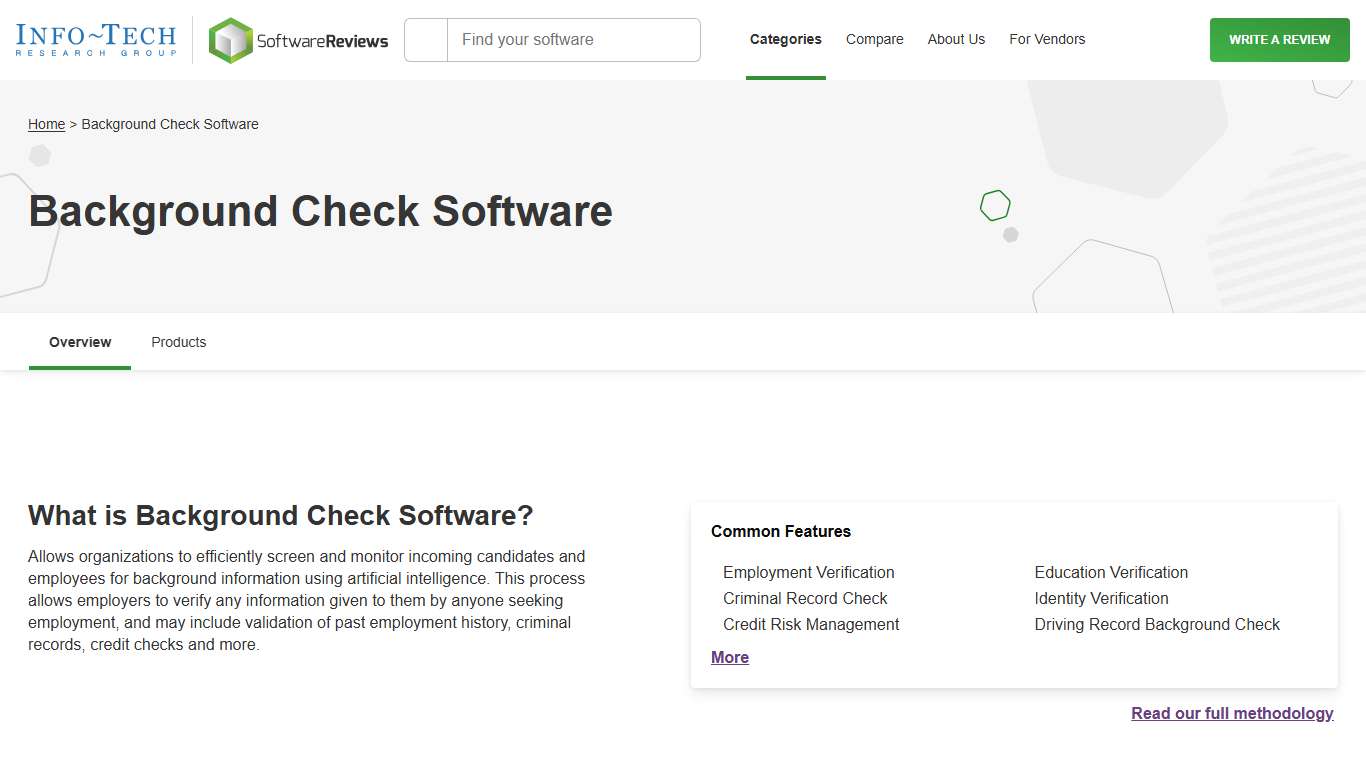Open the Read our full methodology link
The image size is (1366, 768).
pos(1232,713)
